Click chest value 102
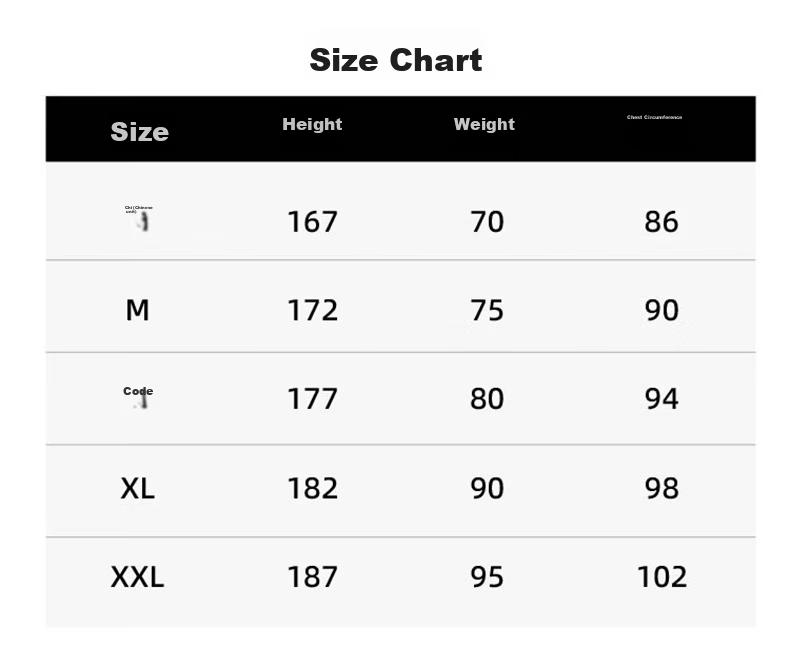 coord(662,577)
